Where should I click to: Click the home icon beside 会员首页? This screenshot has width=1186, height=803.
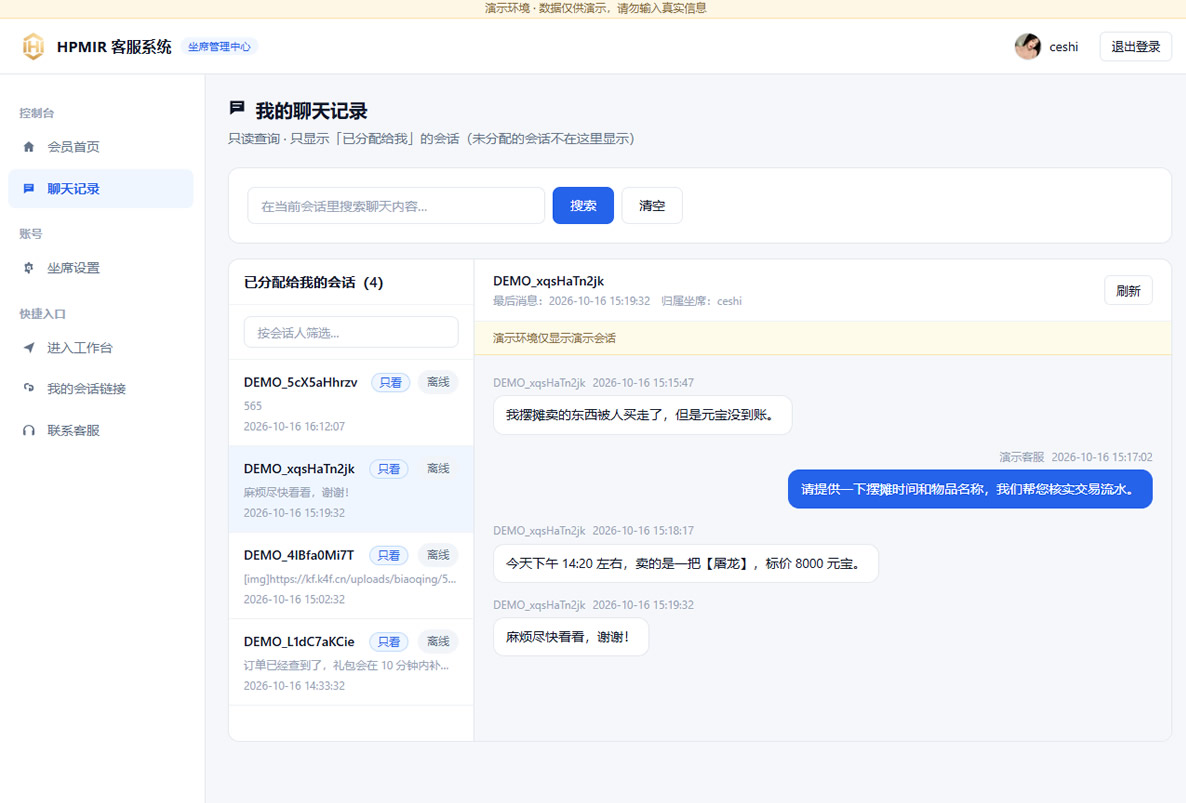coord(29,147)
